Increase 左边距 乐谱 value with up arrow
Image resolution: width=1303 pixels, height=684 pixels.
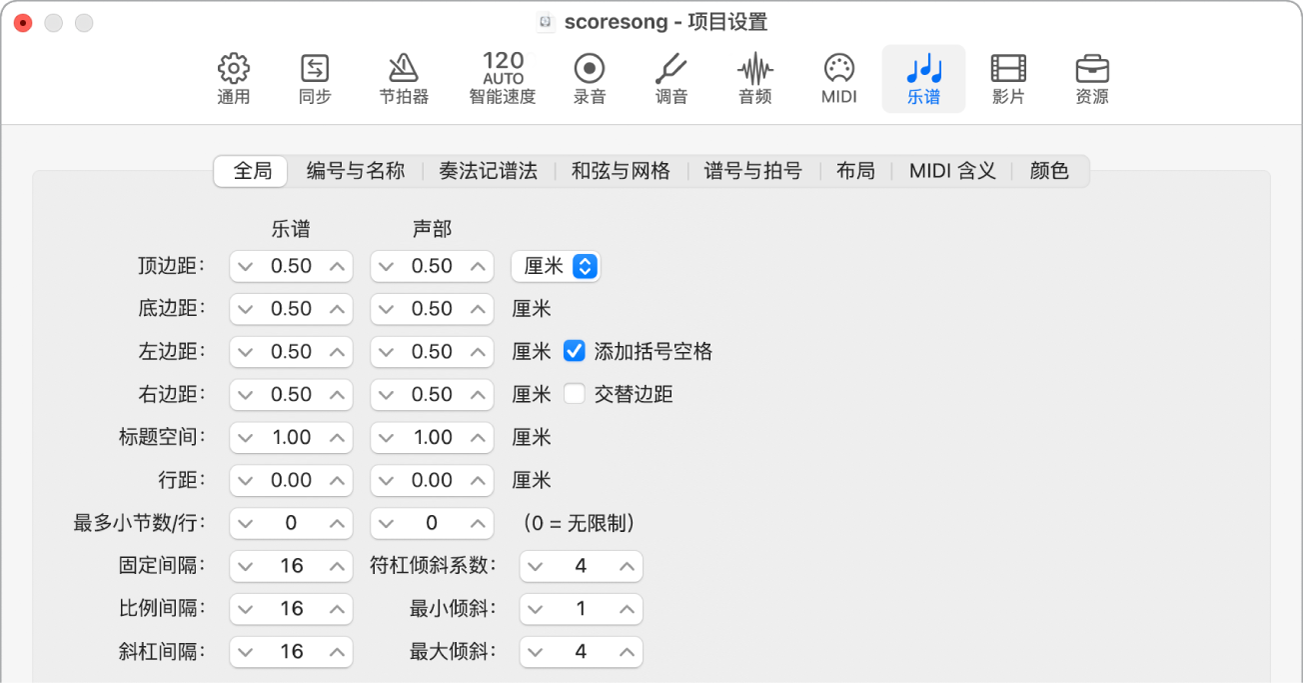pyautogui.click(x=338, y=352)
